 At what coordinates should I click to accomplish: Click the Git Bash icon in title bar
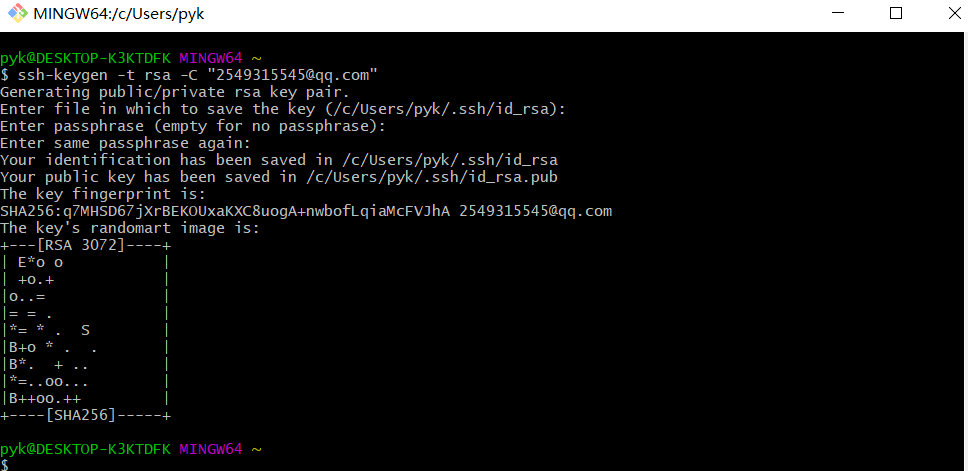[17, 13]
